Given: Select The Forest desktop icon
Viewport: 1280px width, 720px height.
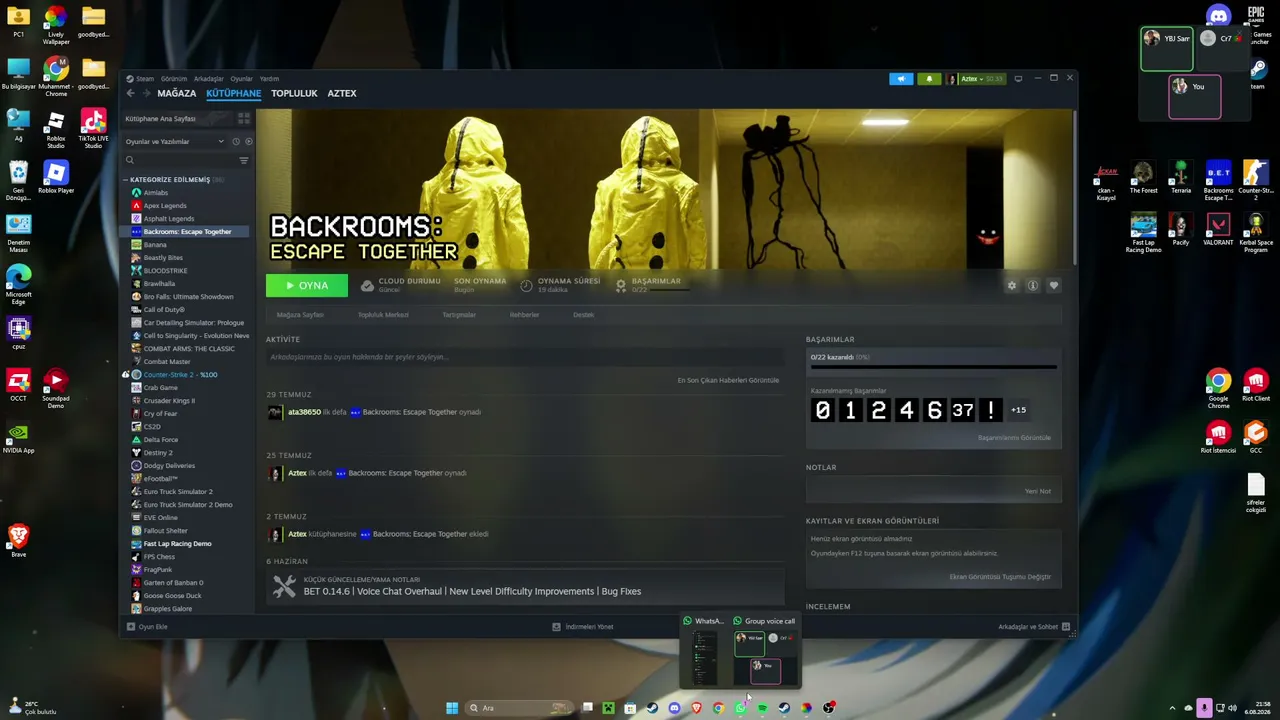Looking at the screenshot, I should [x=1143, y=177].
